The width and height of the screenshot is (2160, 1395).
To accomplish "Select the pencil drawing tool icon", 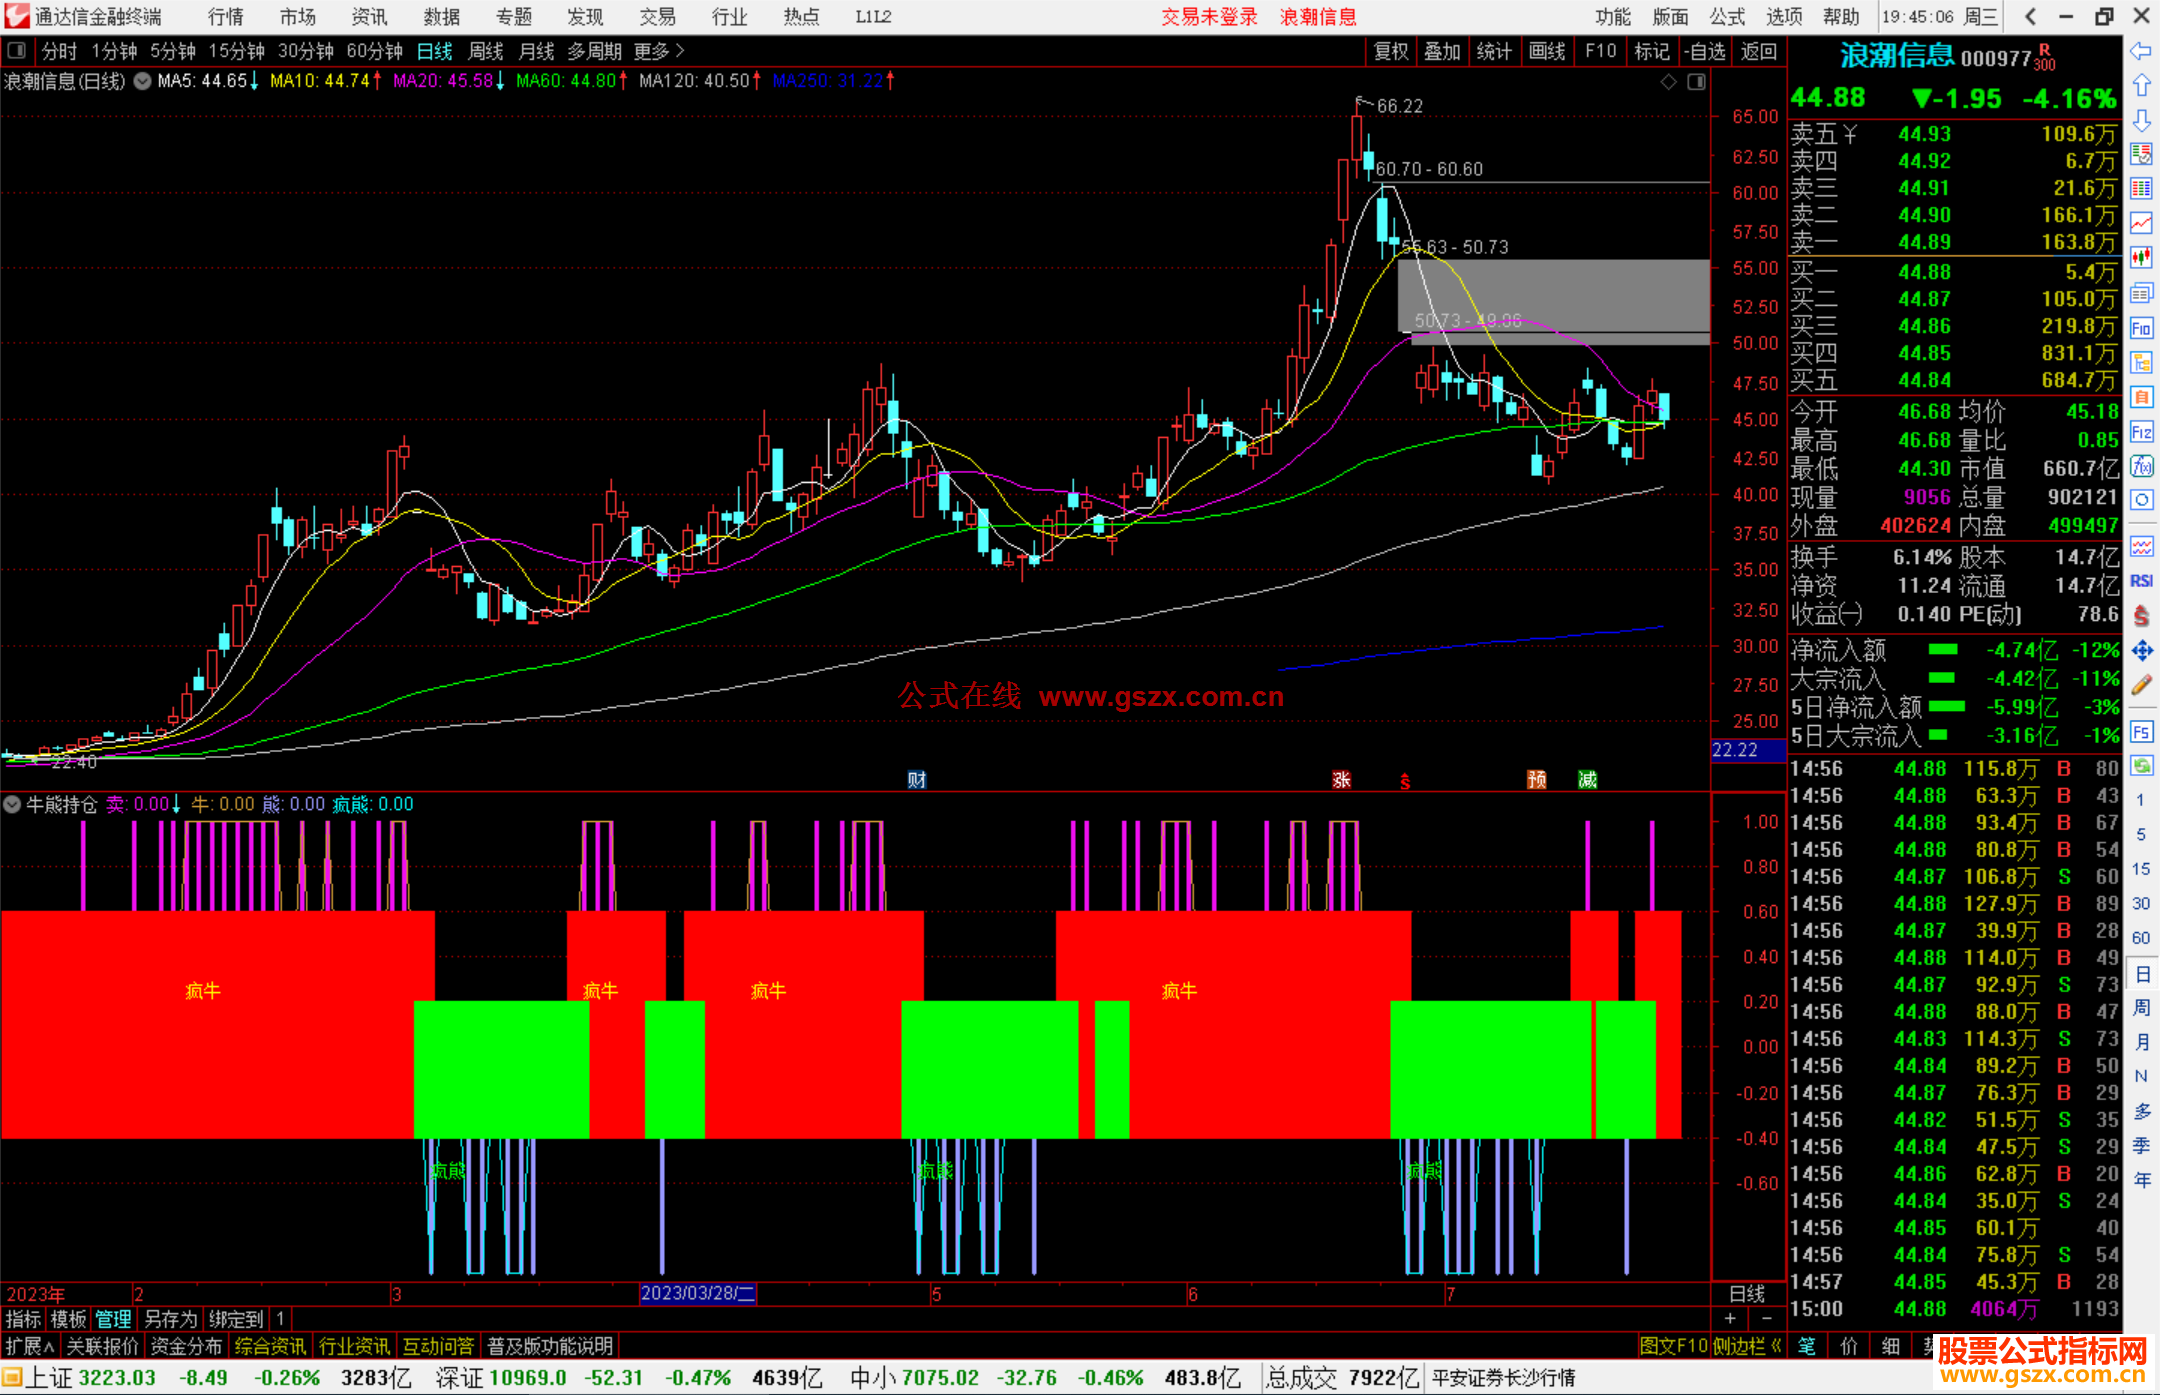I will pyautogui.click(x=2141, y=685).
